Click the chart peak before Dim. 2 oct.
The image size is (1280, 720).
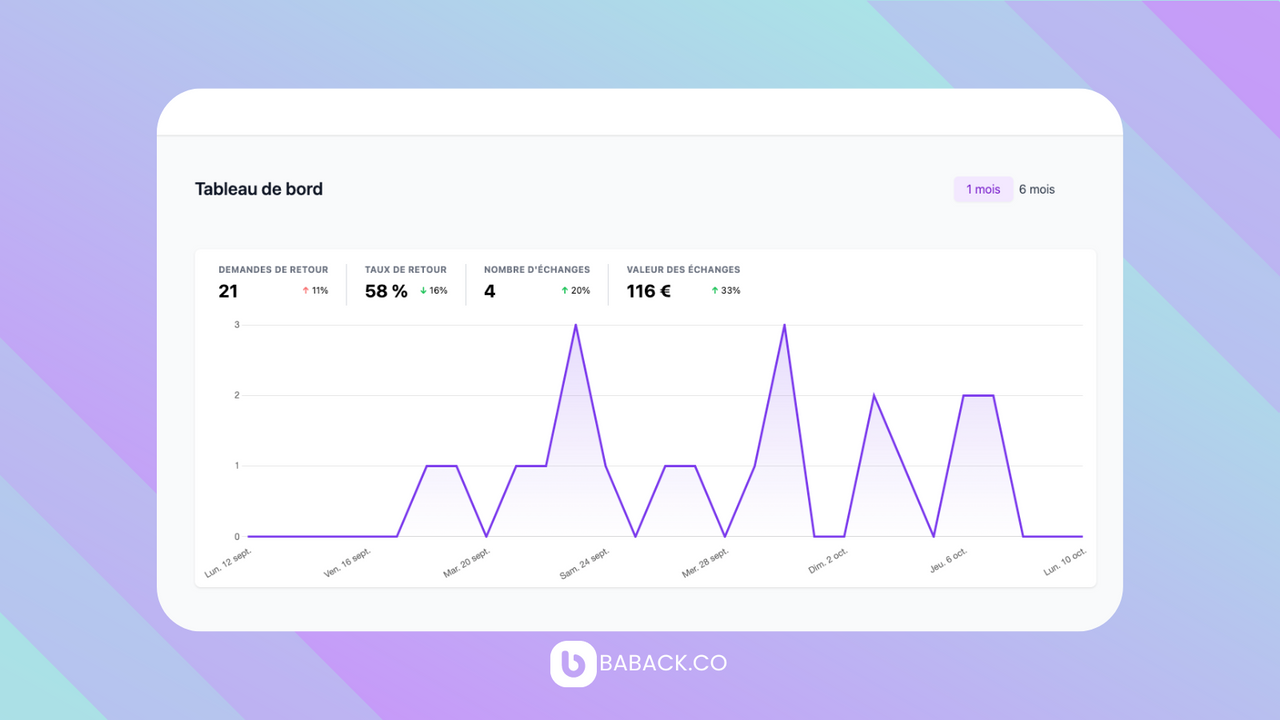784,325
